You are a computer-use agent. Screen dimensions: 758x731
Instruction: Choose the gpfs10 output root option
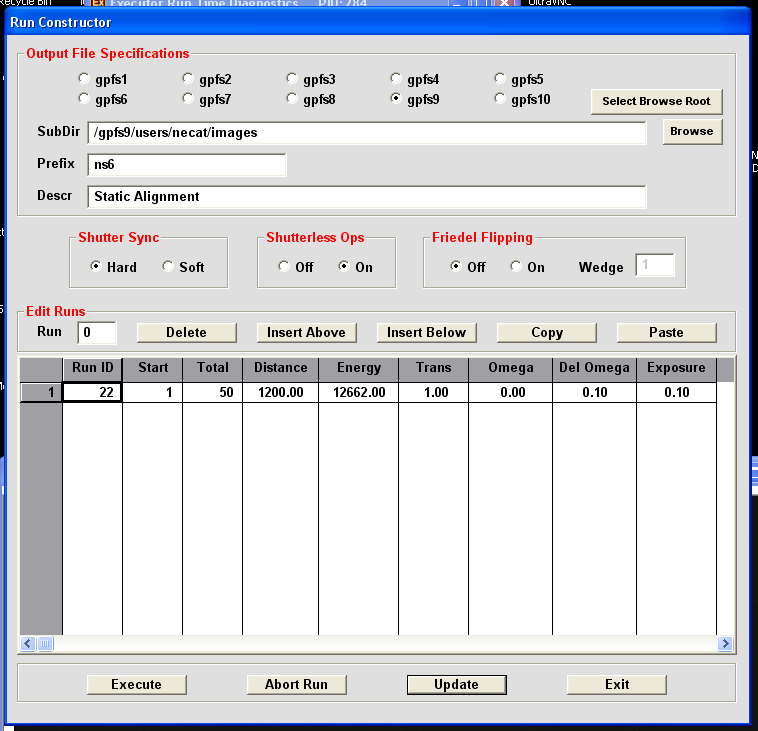click(501, 99)
